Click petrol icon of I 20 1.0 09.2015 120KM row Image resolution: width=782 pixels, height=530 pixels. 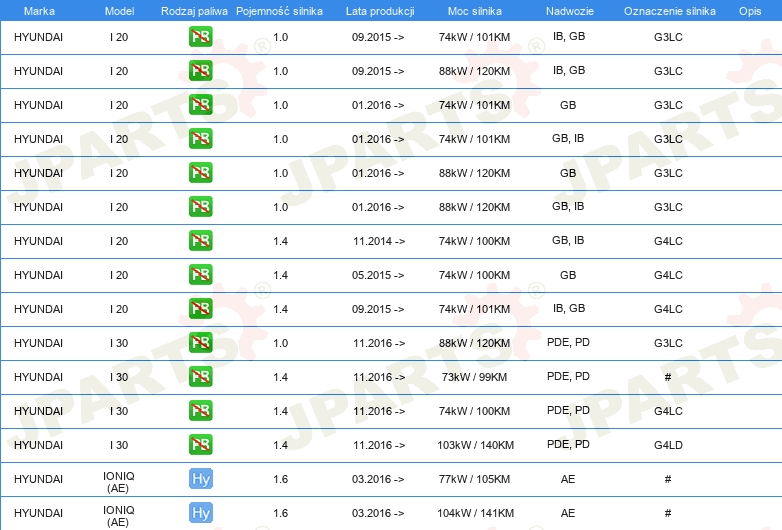[200, 71]
